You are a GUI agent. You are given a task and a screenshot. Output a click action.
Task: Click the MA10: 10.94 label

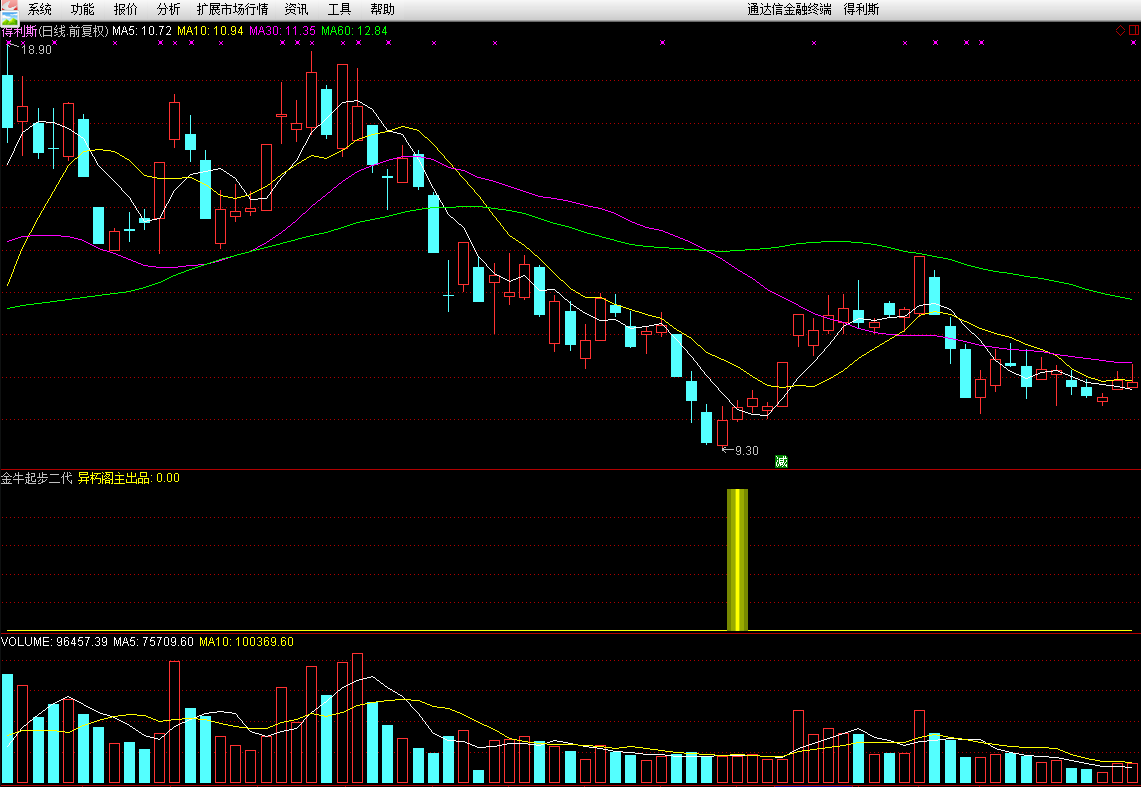(x=210, y=31)
